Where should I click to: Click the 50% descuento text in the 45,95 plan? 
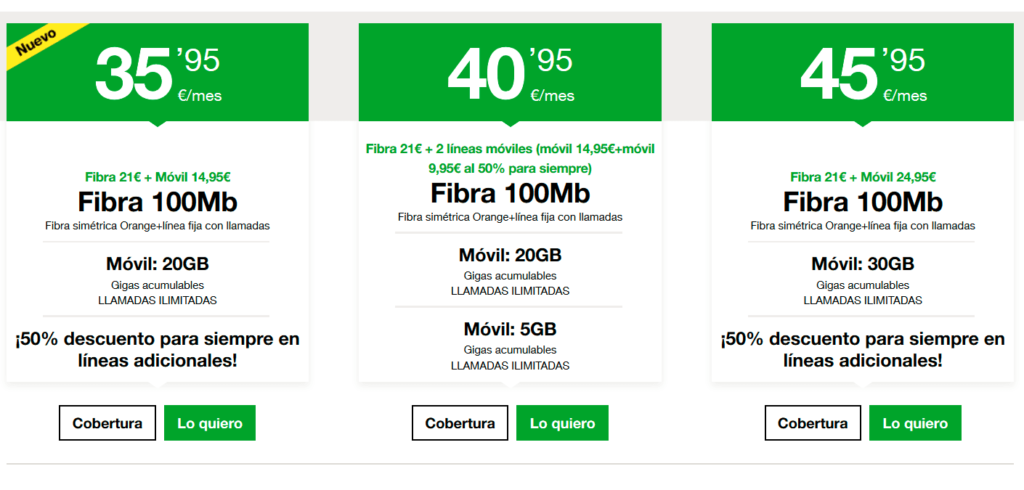pyautogui.click(x=863, y=349)
